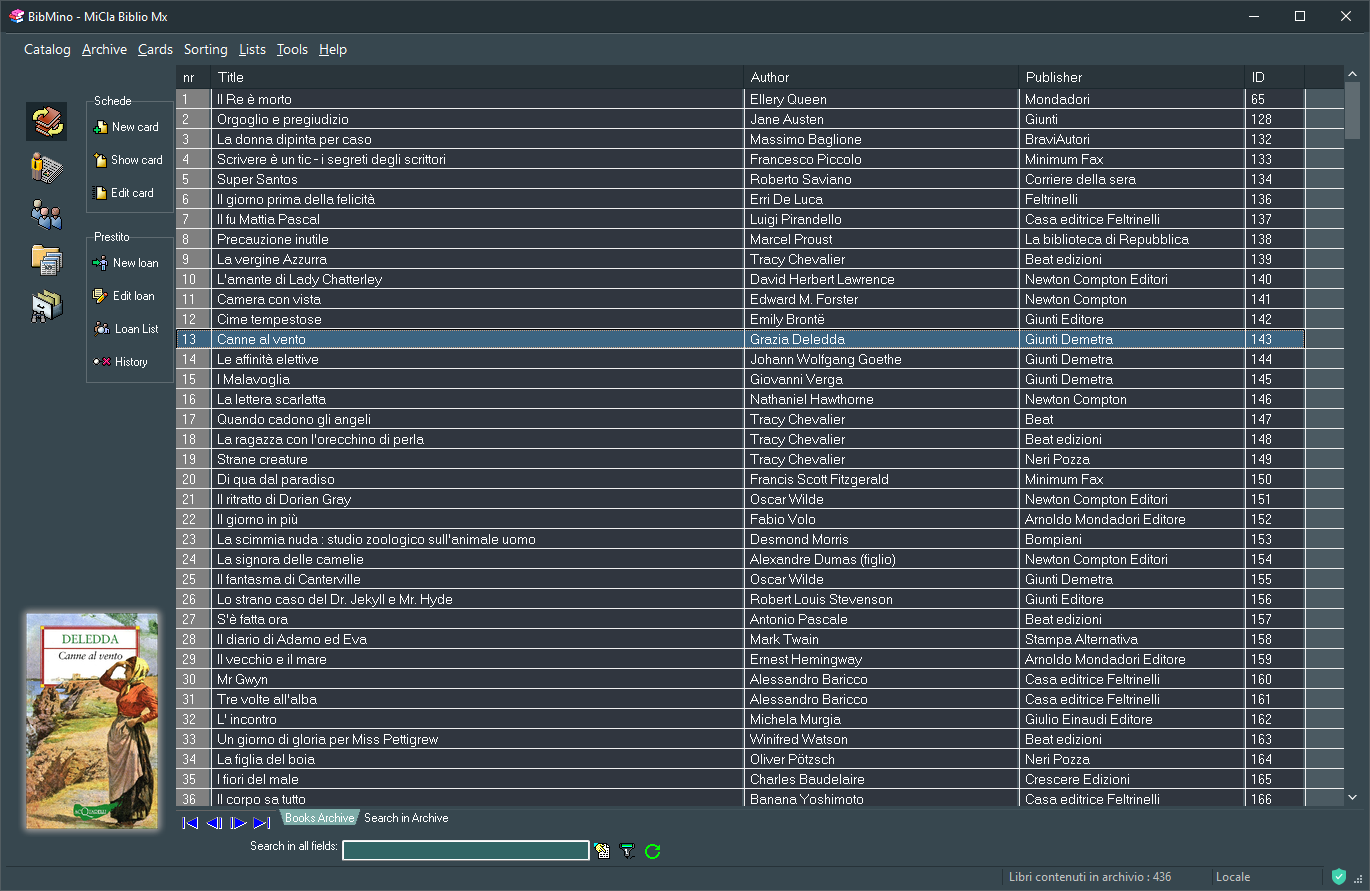Viewport: 1370px width, 891px height.
Task: Open the filter icon near the search box
Action: pos(627,851)
